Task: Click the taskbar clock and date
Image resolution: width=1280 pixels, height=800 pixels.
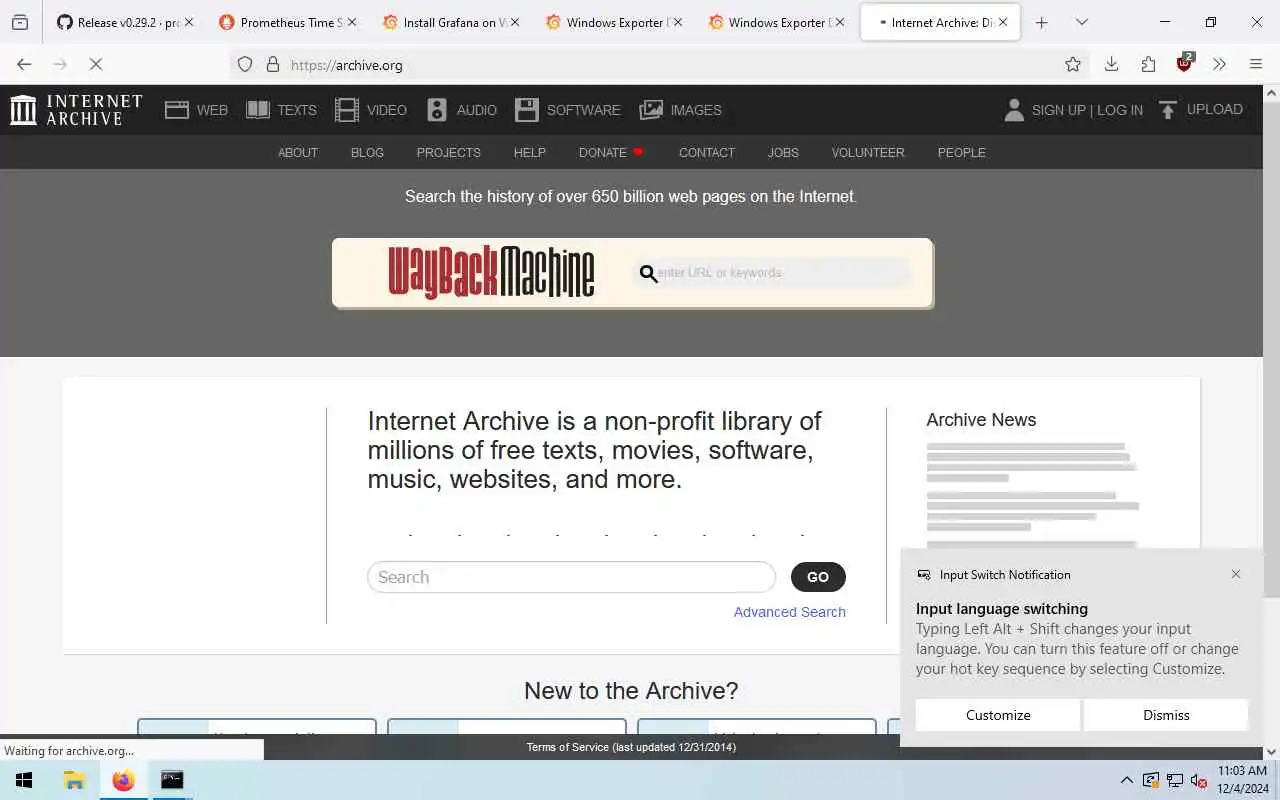Action: pyautogui.click(x=1242, y=780)
